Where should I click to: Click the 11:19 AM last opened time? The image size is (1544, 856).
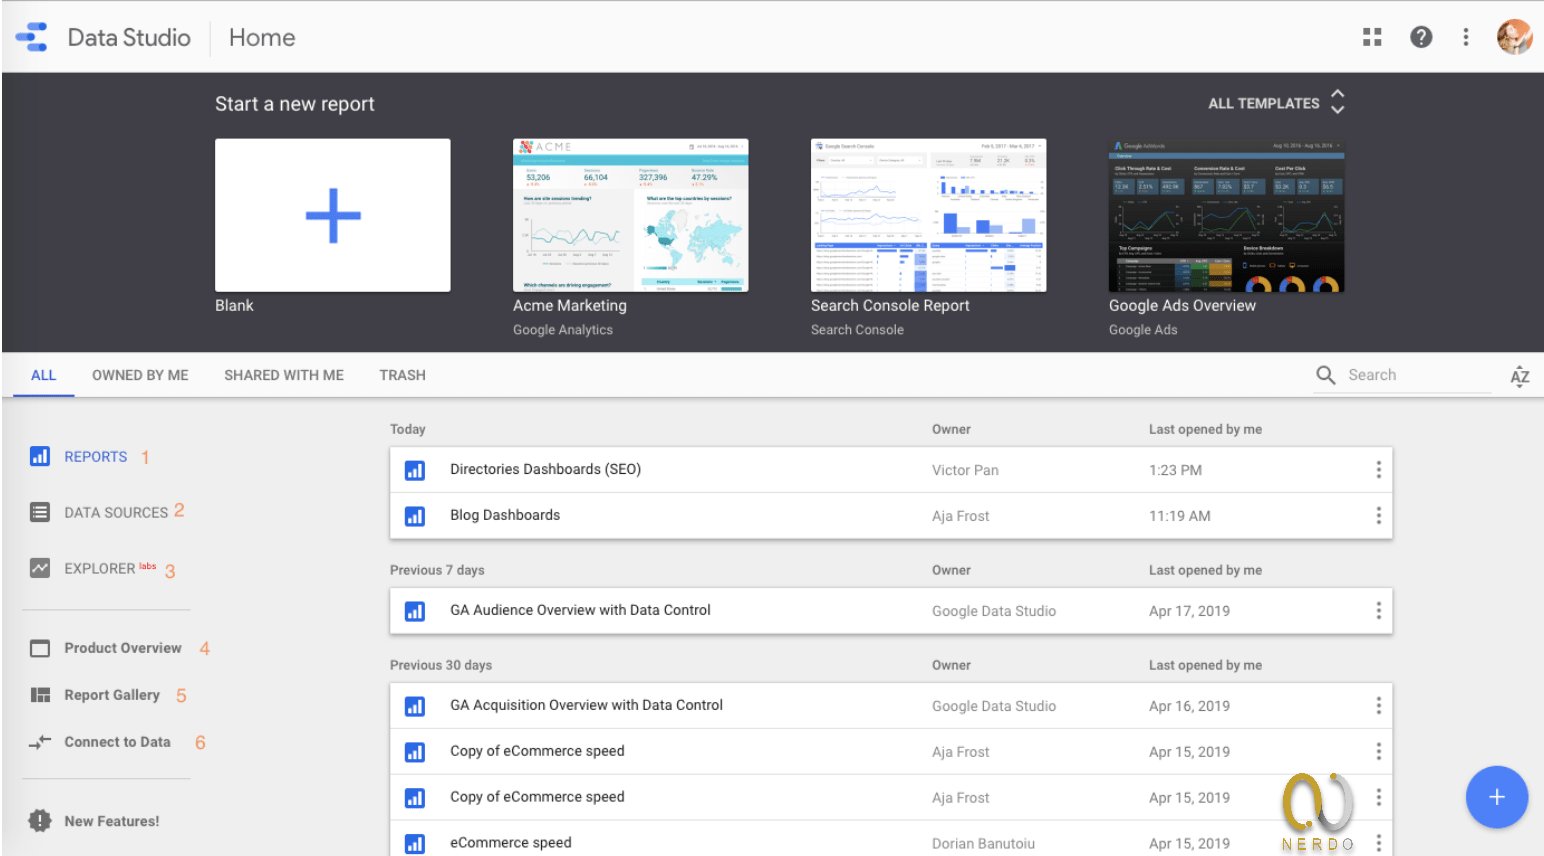click(1180, 516)
